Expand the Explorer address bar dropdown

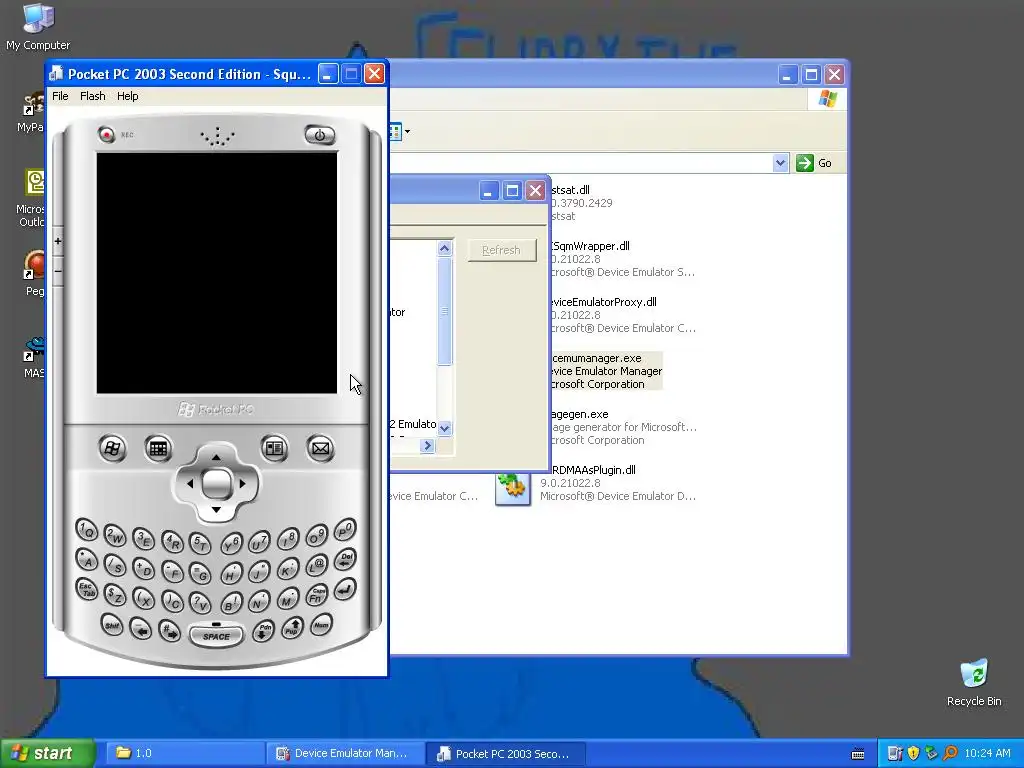pos(780,163)
